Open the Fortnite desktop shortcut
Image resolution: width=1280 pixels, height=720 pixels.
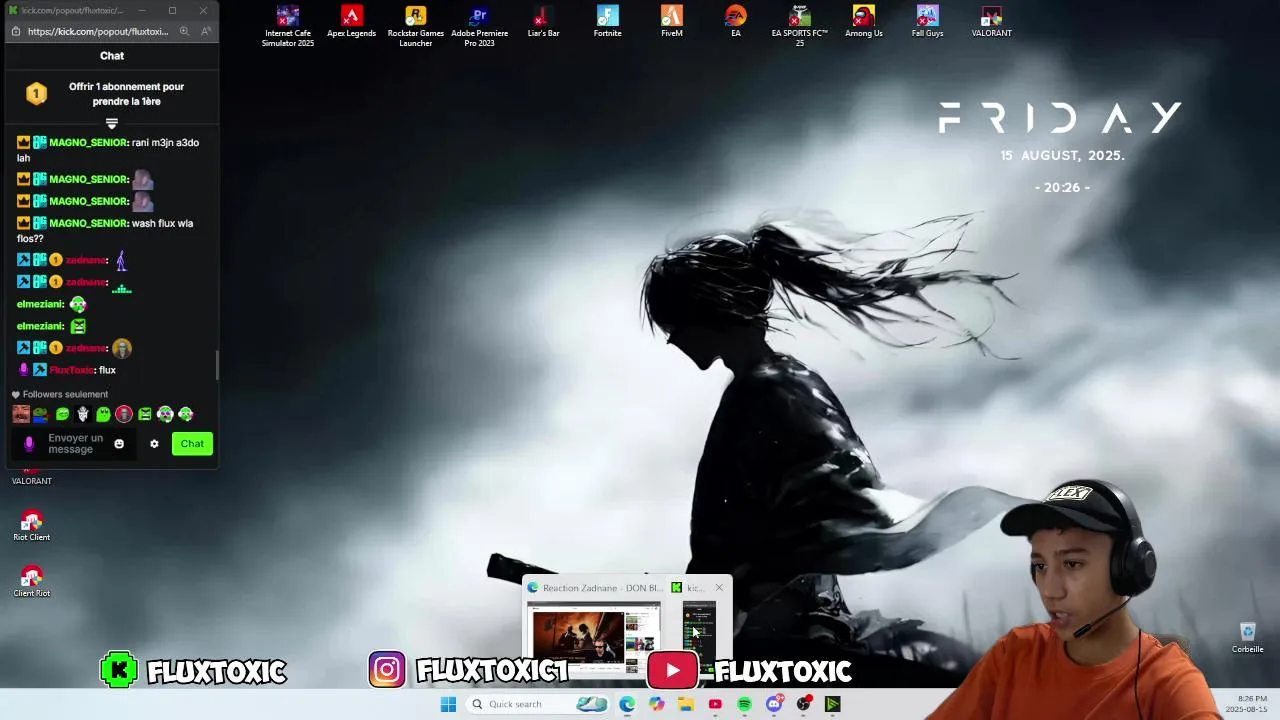click(x=607, y=22)
